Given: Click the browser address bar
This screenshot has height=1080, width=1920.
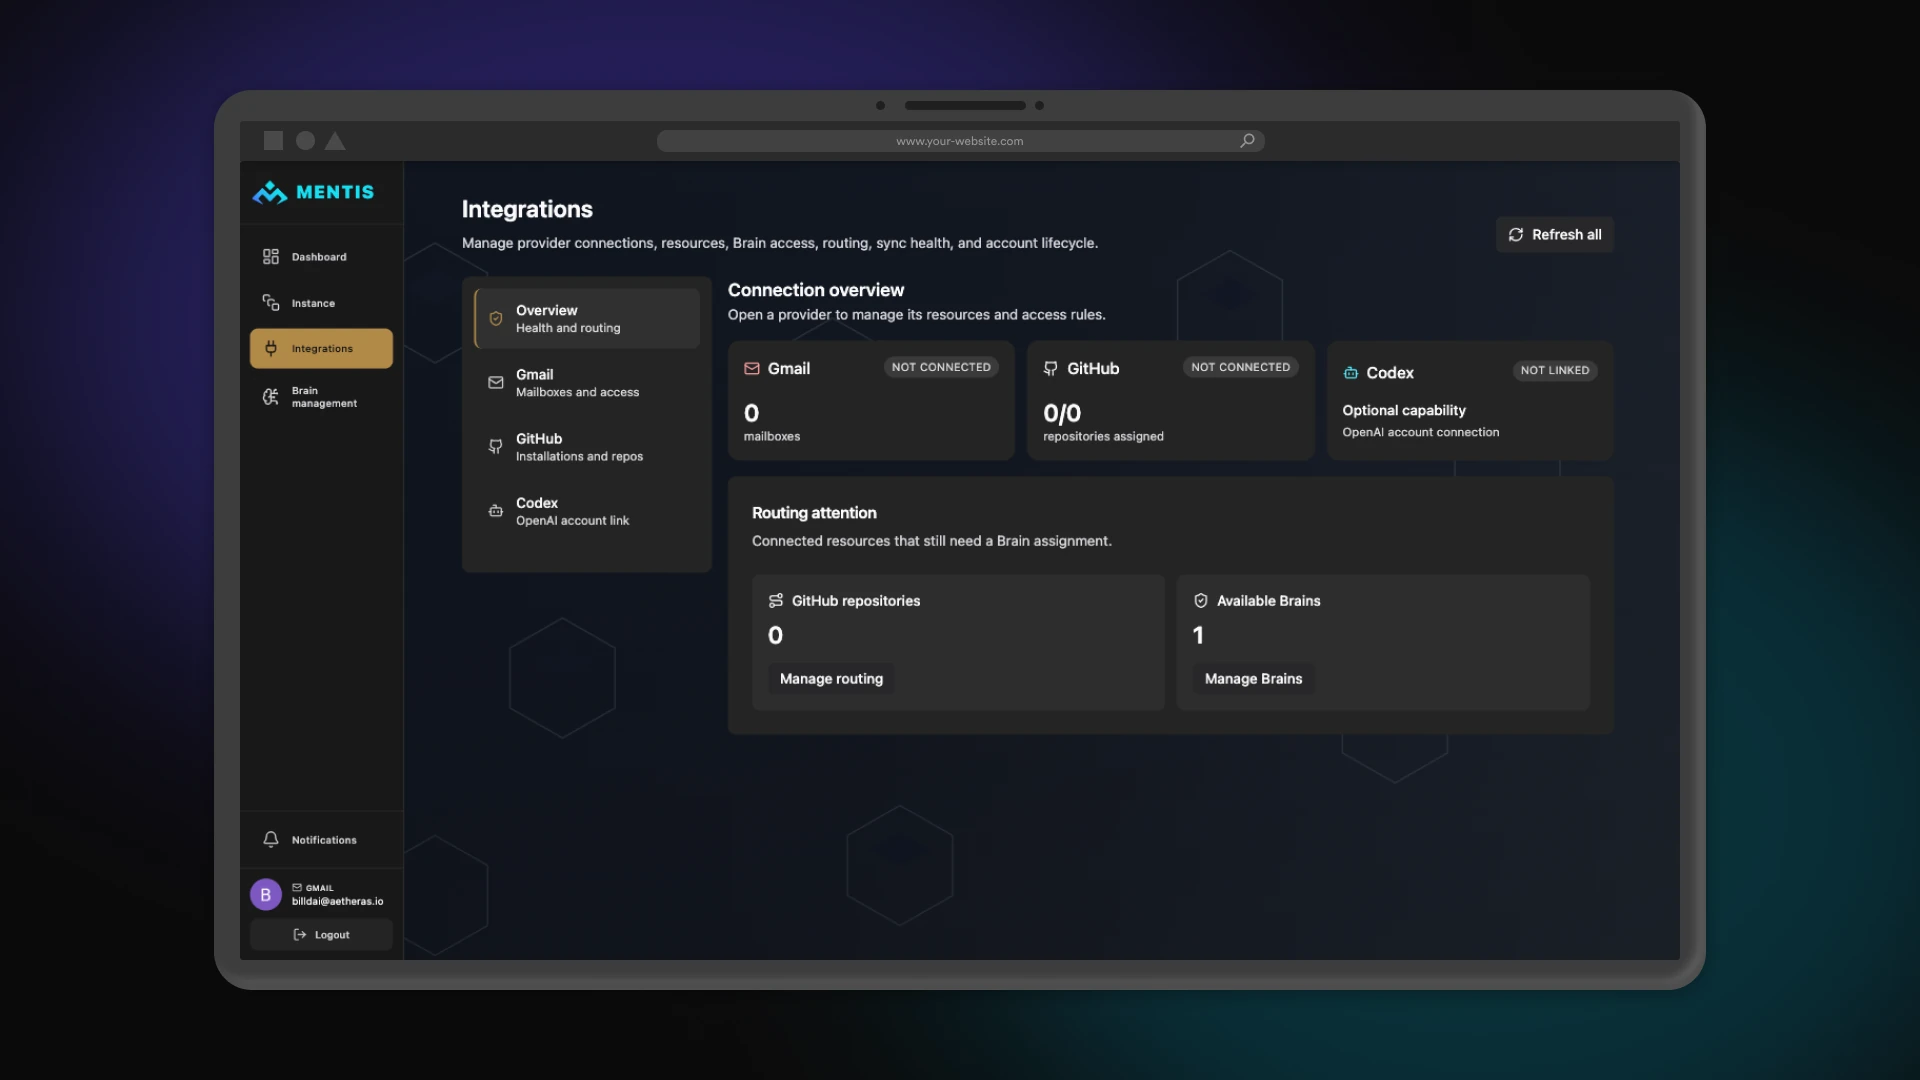Looking at the screenshot, I should (x=961, y=141).
